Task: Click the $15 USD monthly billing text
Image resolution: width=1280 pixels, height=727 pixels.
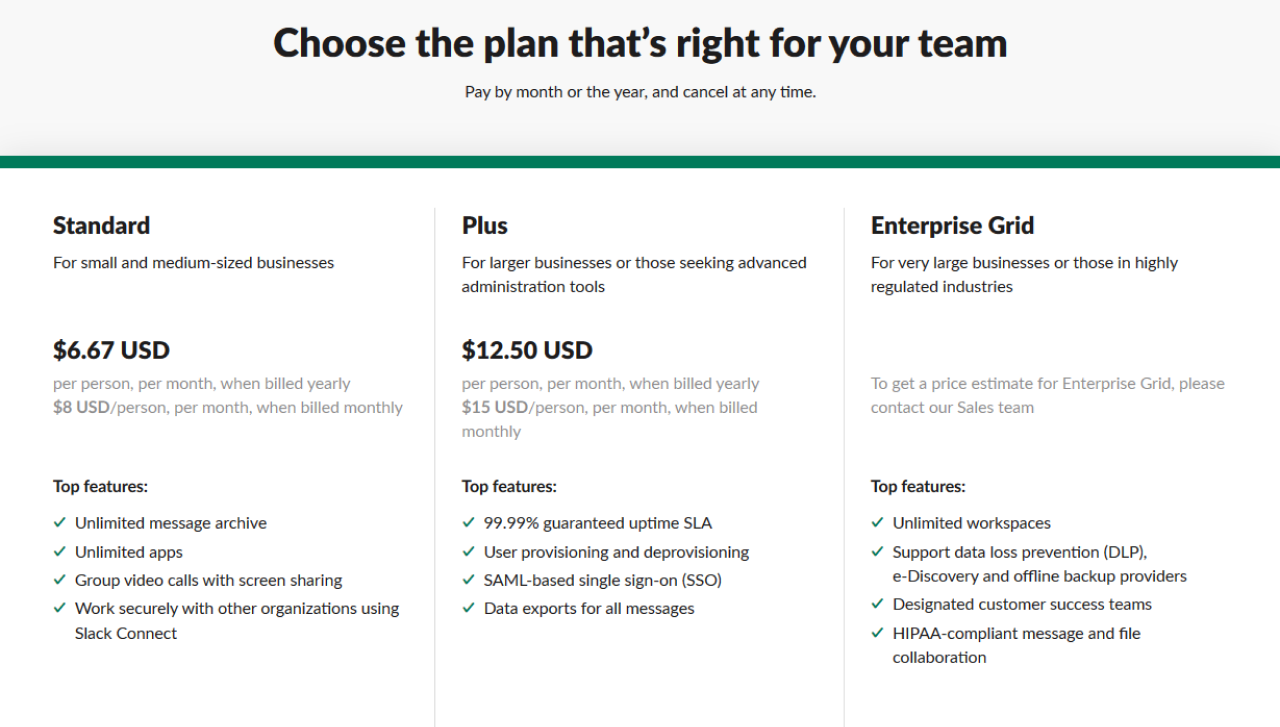Action: click(495, 407)
